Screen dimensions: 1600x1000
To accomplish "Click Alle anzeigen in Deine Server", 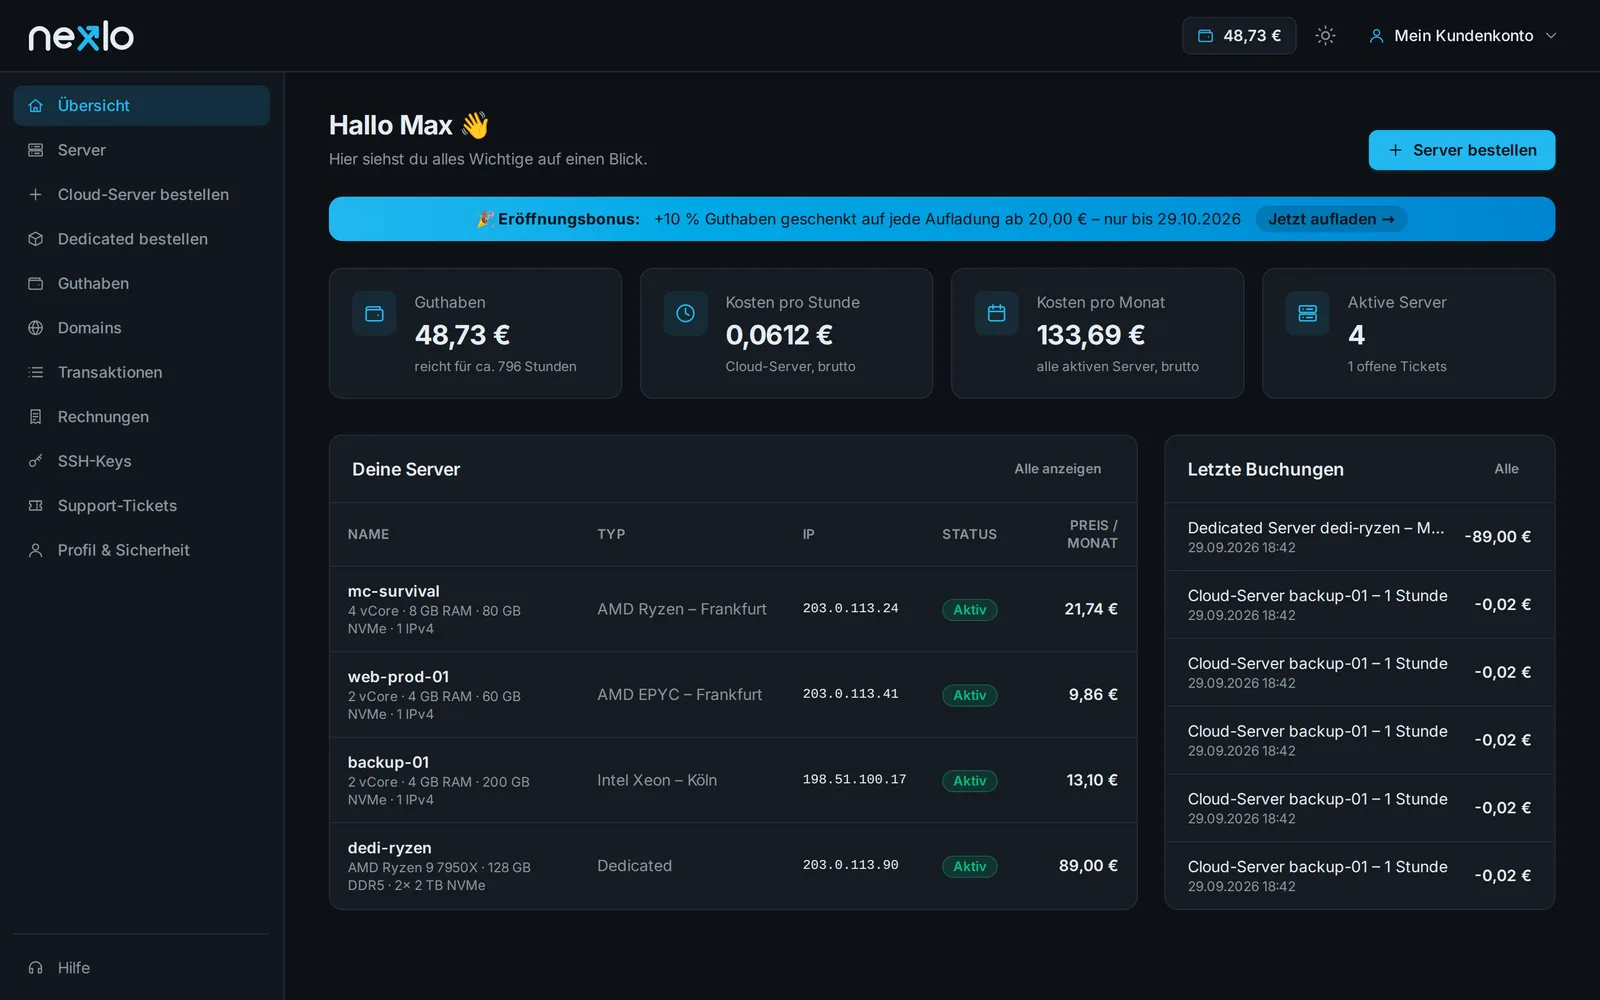I will point(1057,469).
